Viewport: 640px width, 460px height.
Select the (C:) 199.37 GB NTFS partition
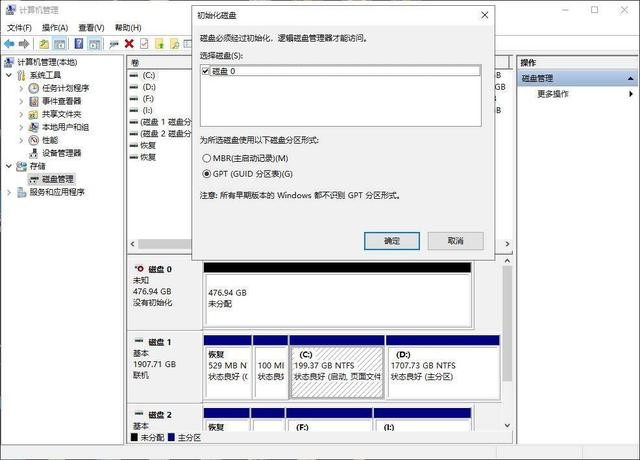337,372
